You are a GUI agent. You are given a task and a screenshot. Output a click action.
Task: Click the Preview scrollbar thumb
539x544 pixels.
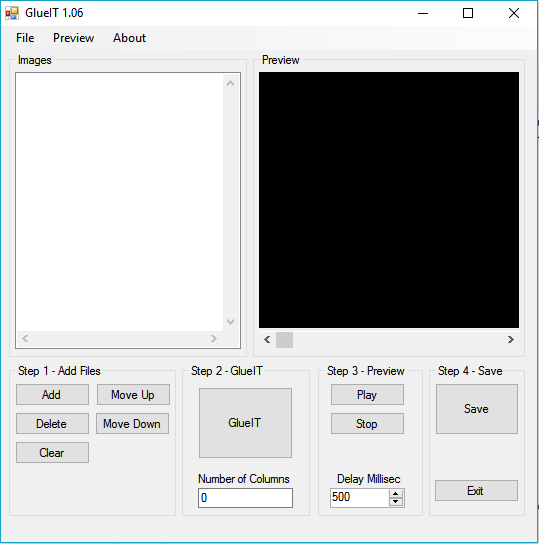[x=284, y=340]
